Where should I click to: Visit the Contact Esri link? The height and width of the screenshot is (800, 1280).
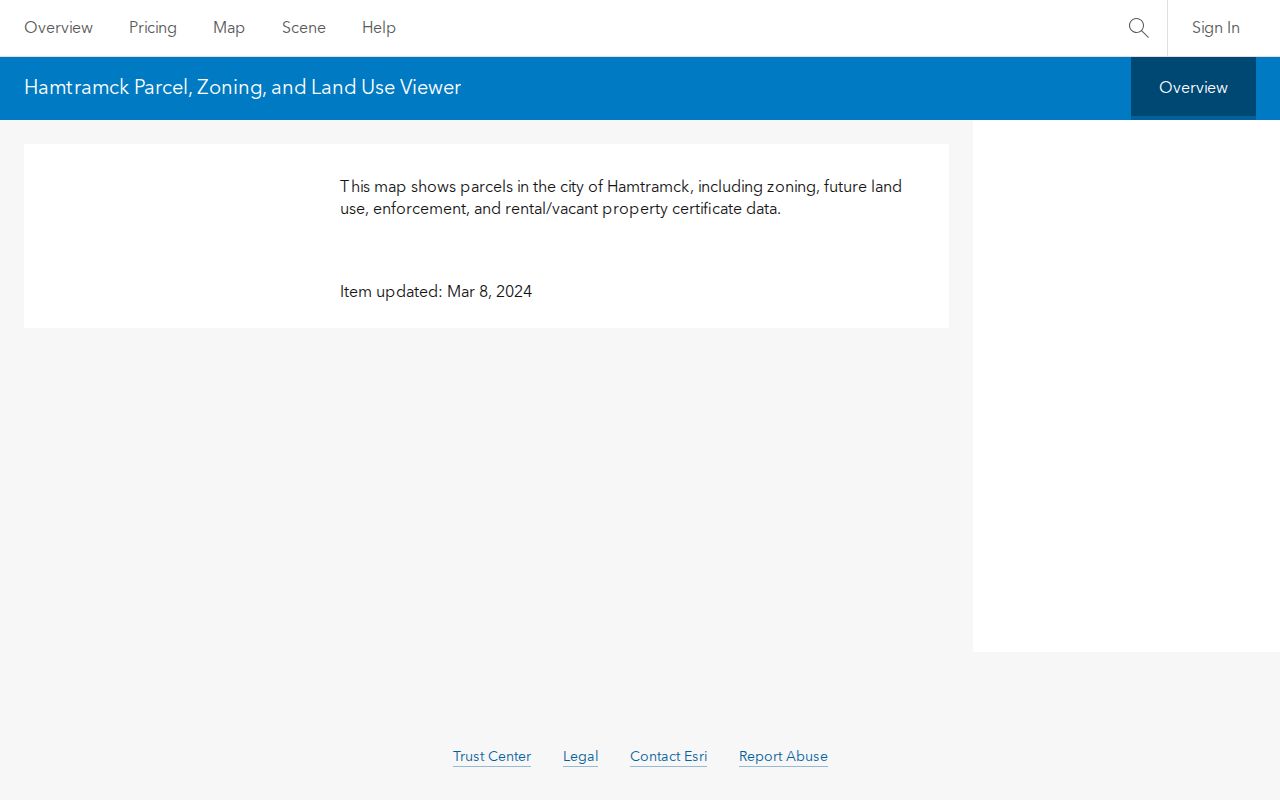pyautogui.click(x=668, y=756)
